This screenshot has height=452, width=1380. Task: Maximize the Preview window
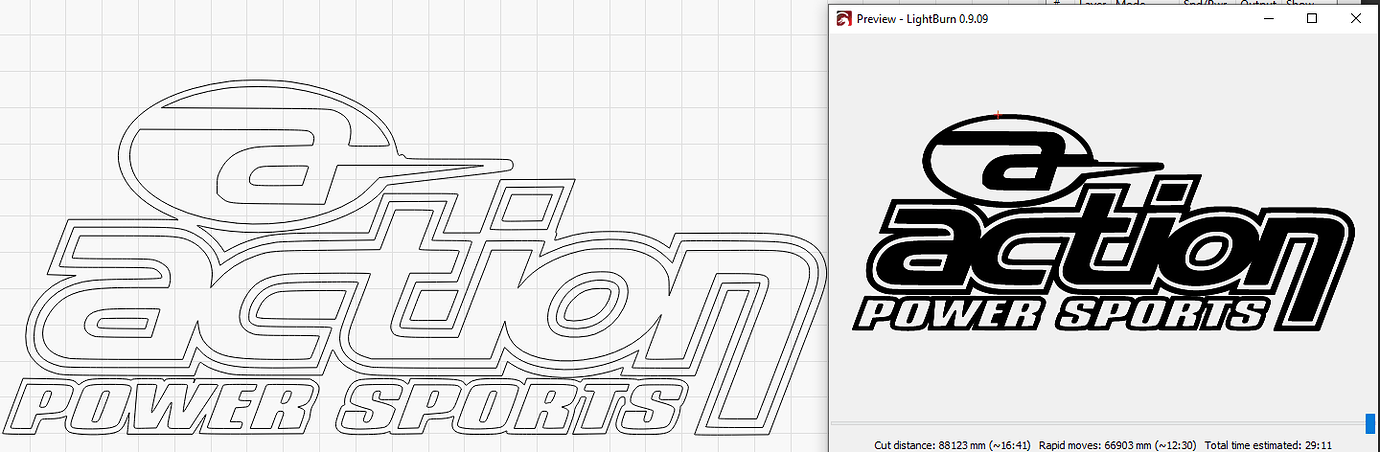click(1313, 18)
